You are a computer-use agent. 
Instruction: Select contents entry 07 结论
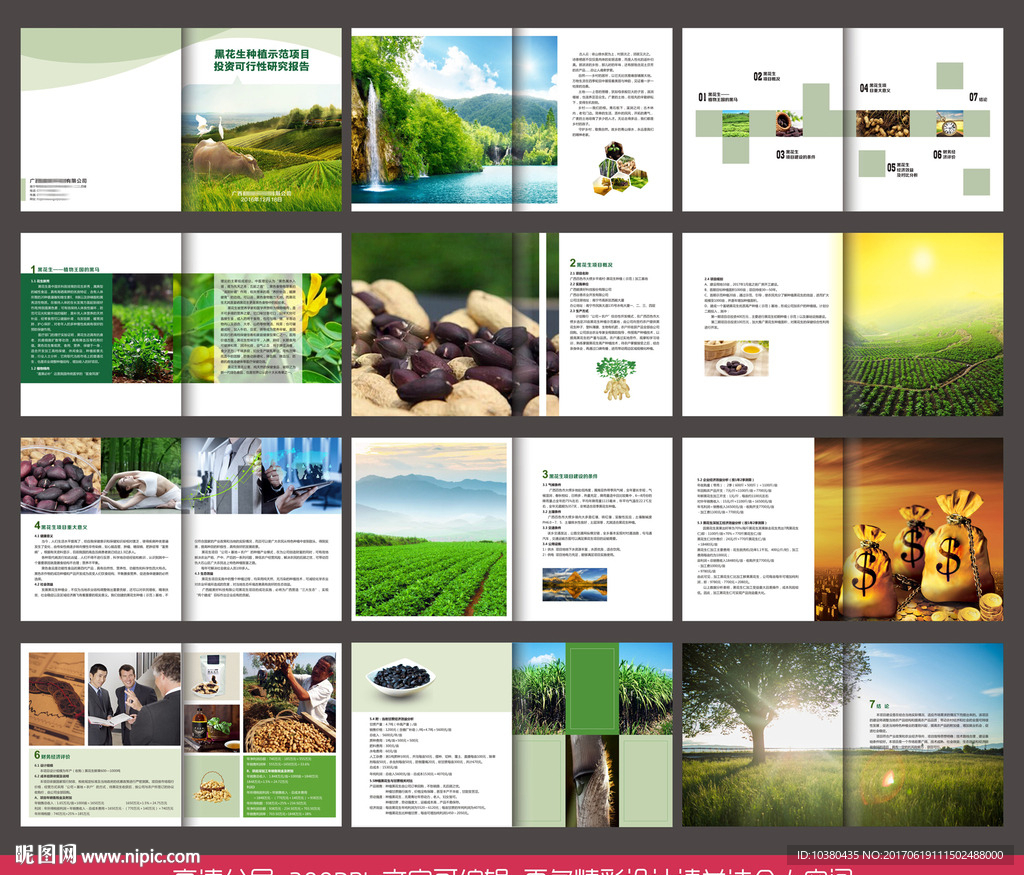(976, 98)
